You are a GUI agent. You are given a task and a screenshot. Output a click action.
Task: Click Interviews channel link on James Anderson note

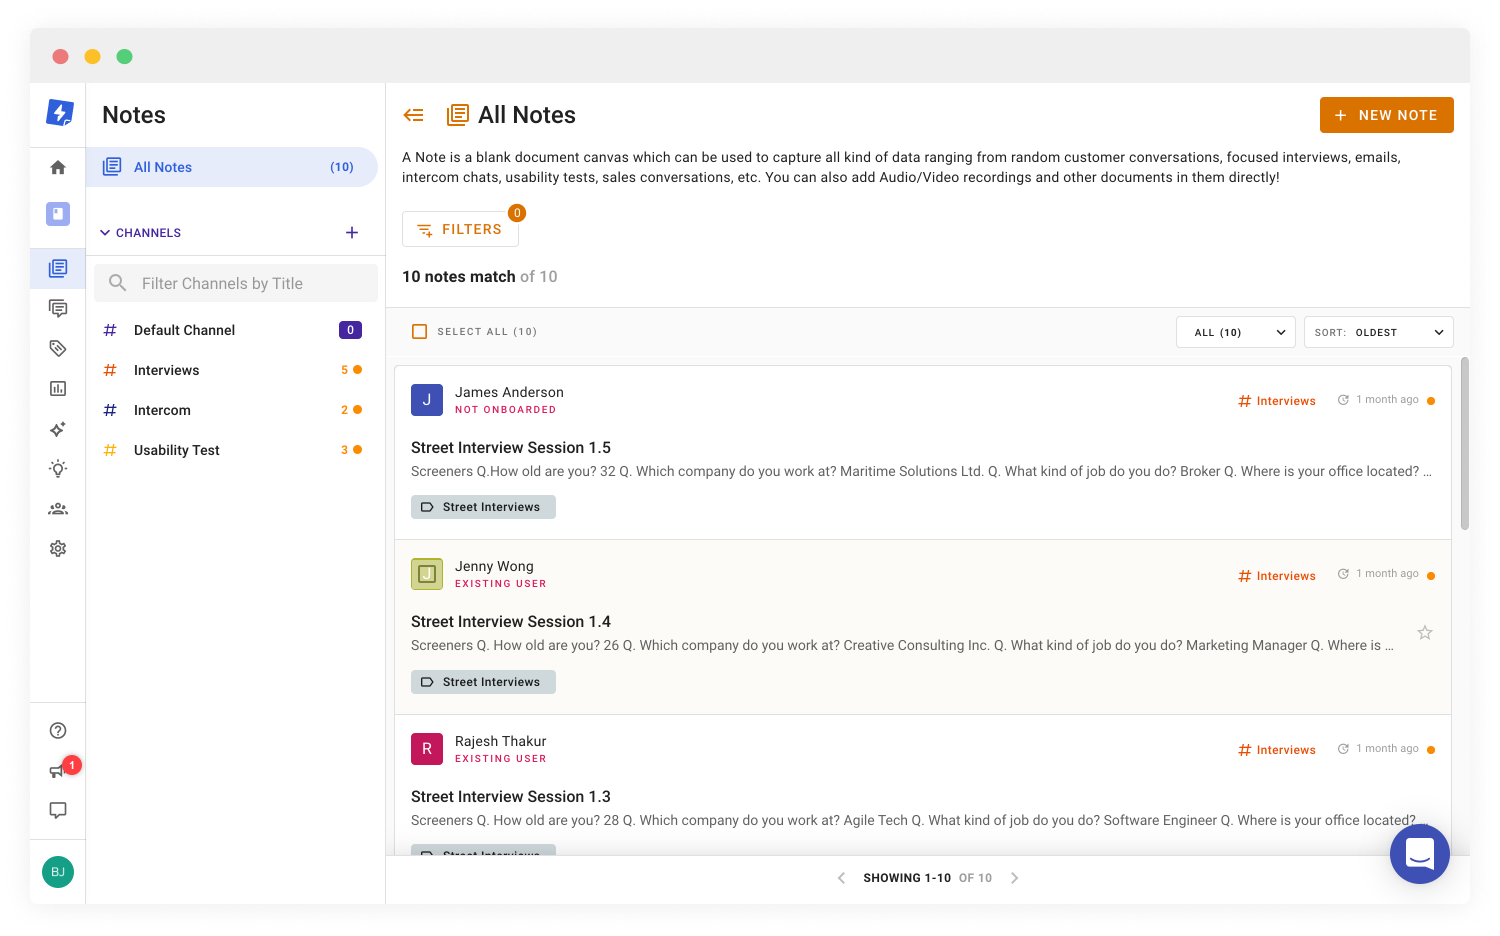pyautogui.click(x=1277, y=401)
